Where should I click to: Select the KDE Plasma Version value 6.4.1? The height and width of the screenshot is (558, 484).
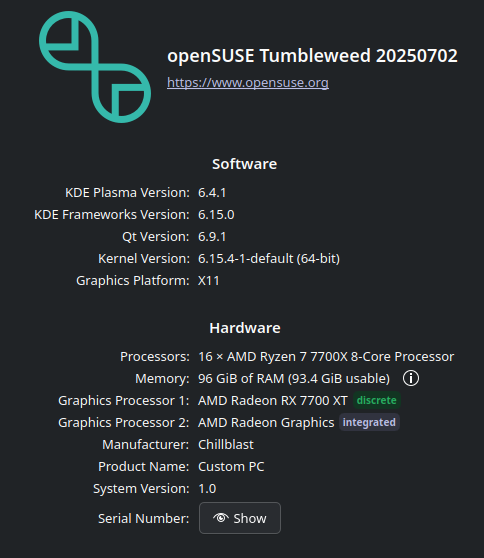[x=212, y=193]
